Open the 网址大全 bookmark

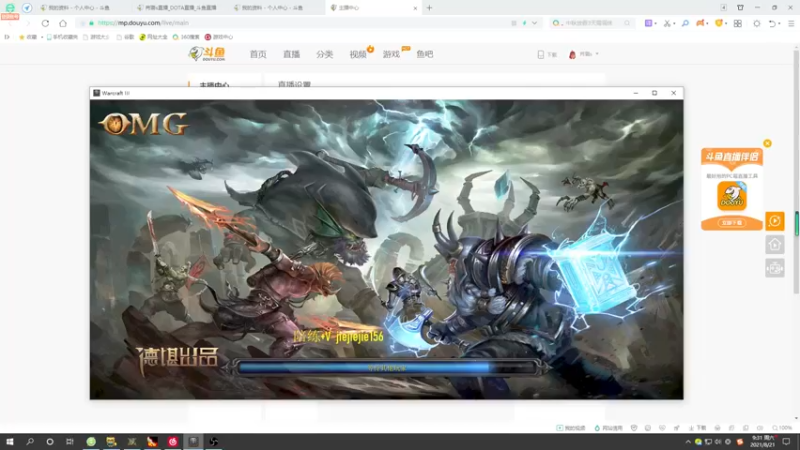click(x=153, y=37)
